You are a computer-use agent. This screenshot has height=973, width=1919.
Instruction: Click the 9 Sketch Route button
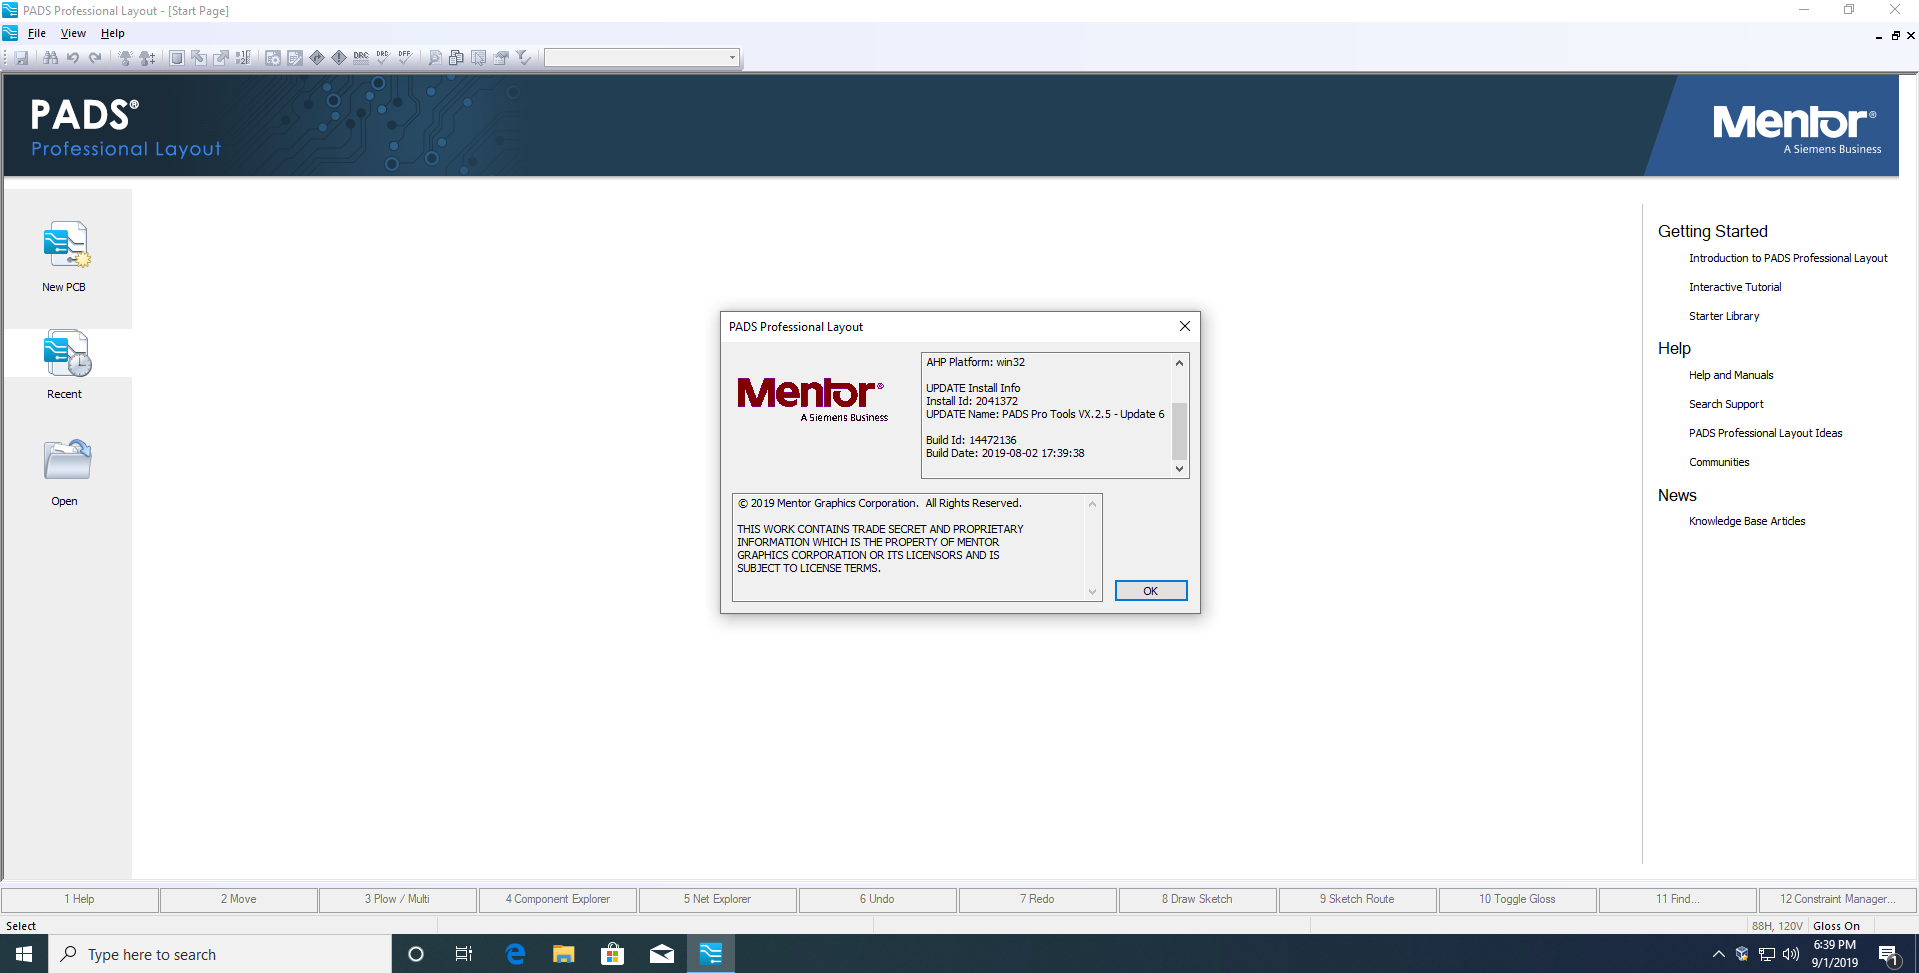coord(1358,899)
